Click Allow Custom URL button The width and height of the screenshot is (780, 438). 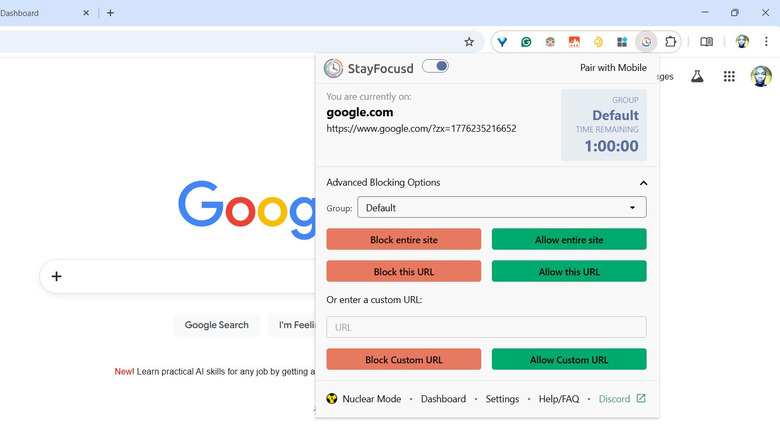[x=569, y=359]
